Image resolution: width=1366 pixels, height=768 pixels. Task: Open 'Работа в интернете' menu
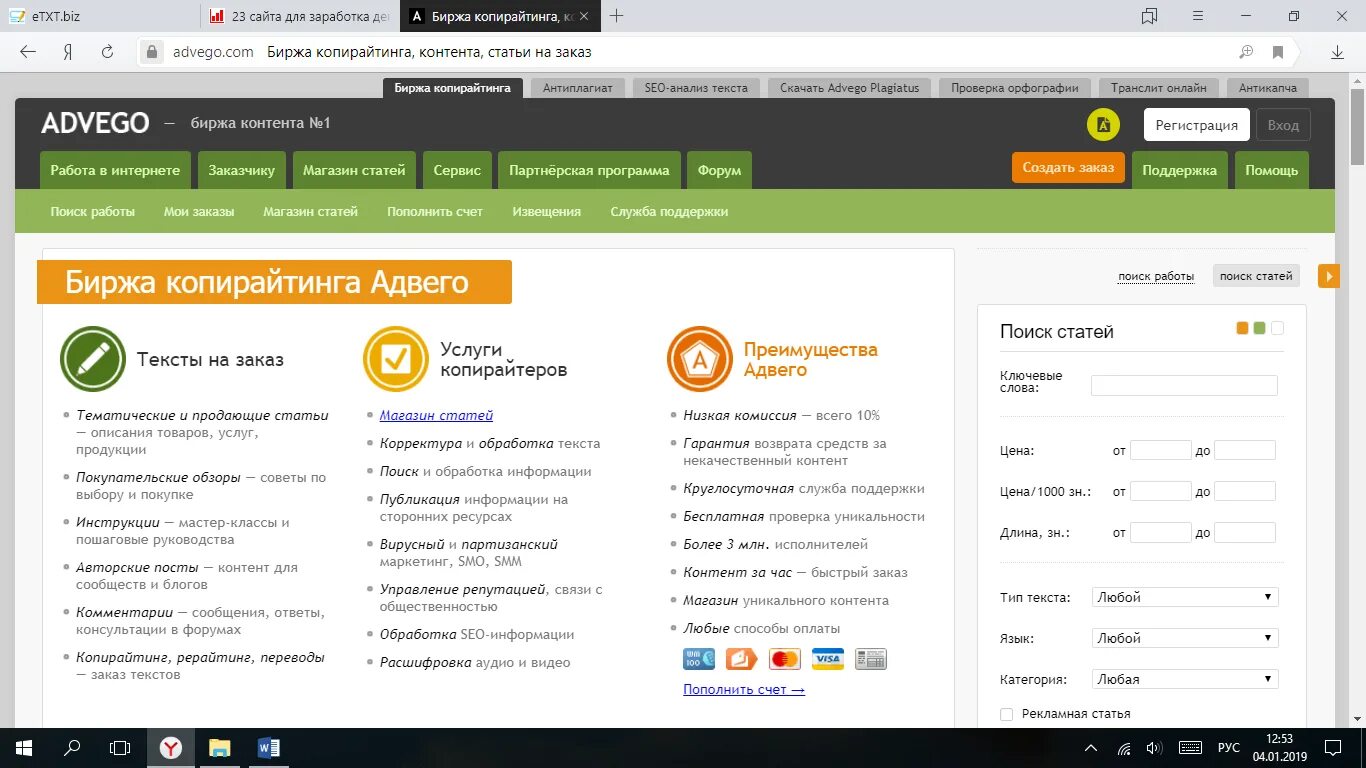click(x=115, y=170)
